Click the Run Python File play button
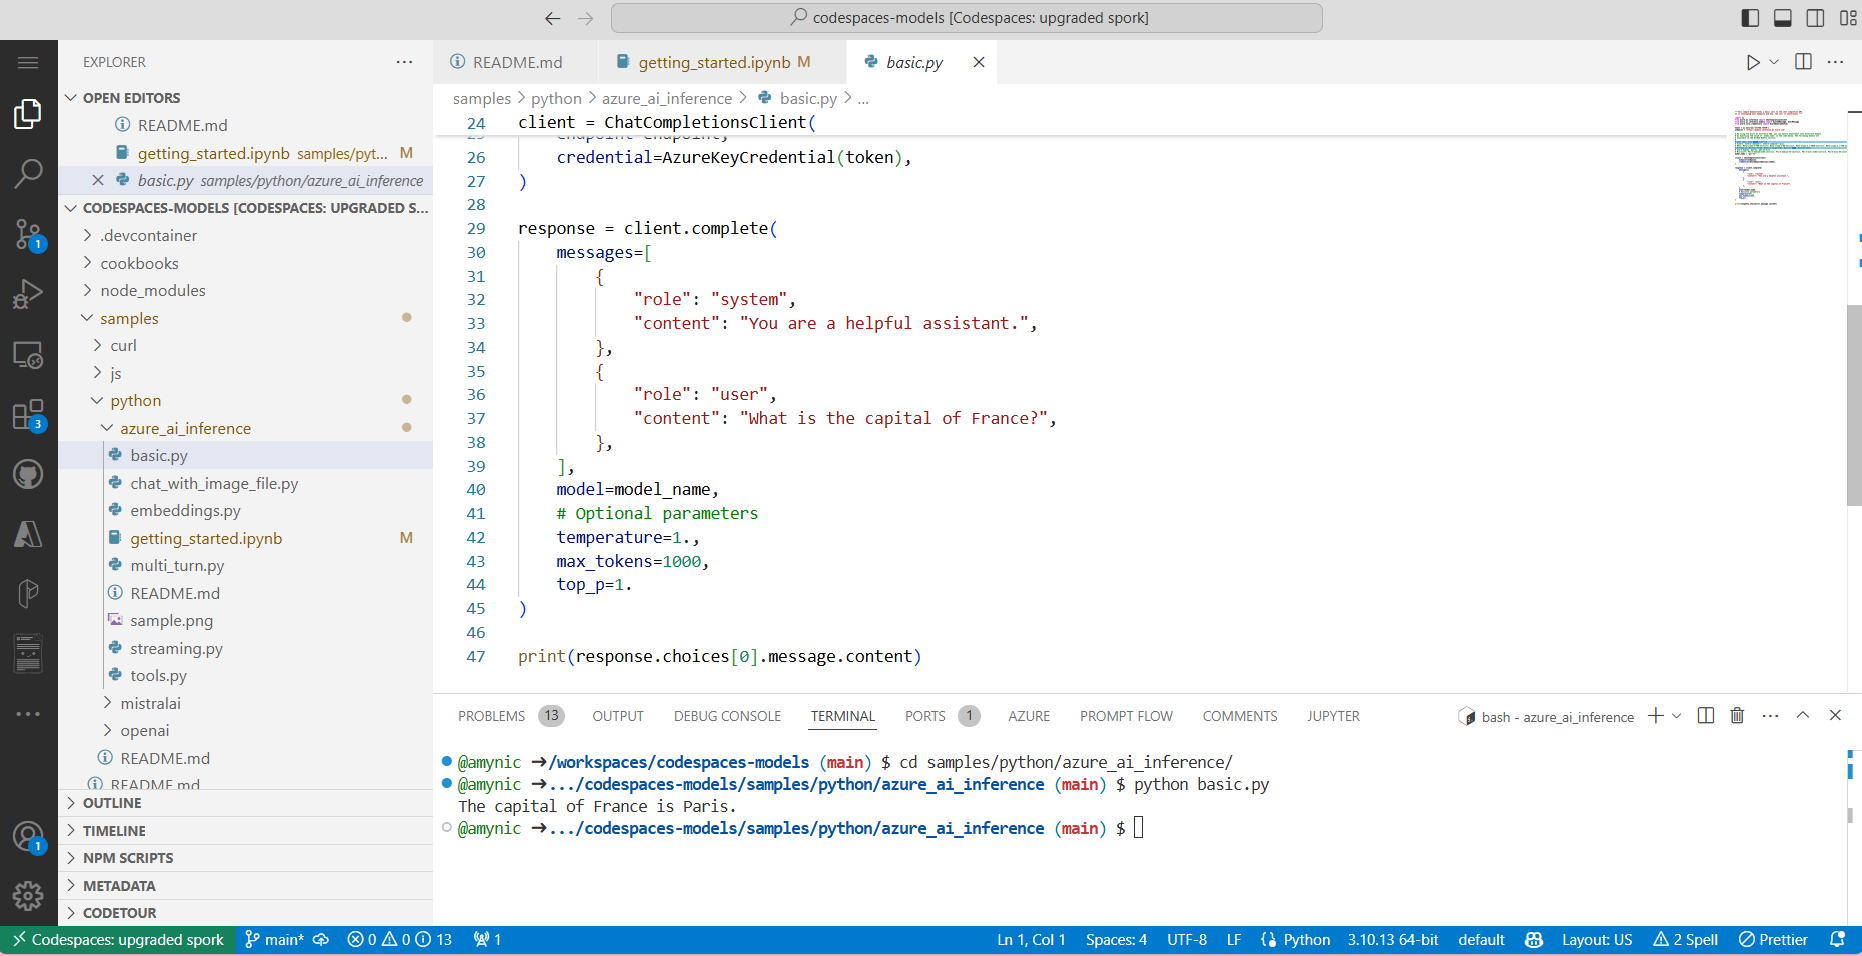 point(1752,62)
